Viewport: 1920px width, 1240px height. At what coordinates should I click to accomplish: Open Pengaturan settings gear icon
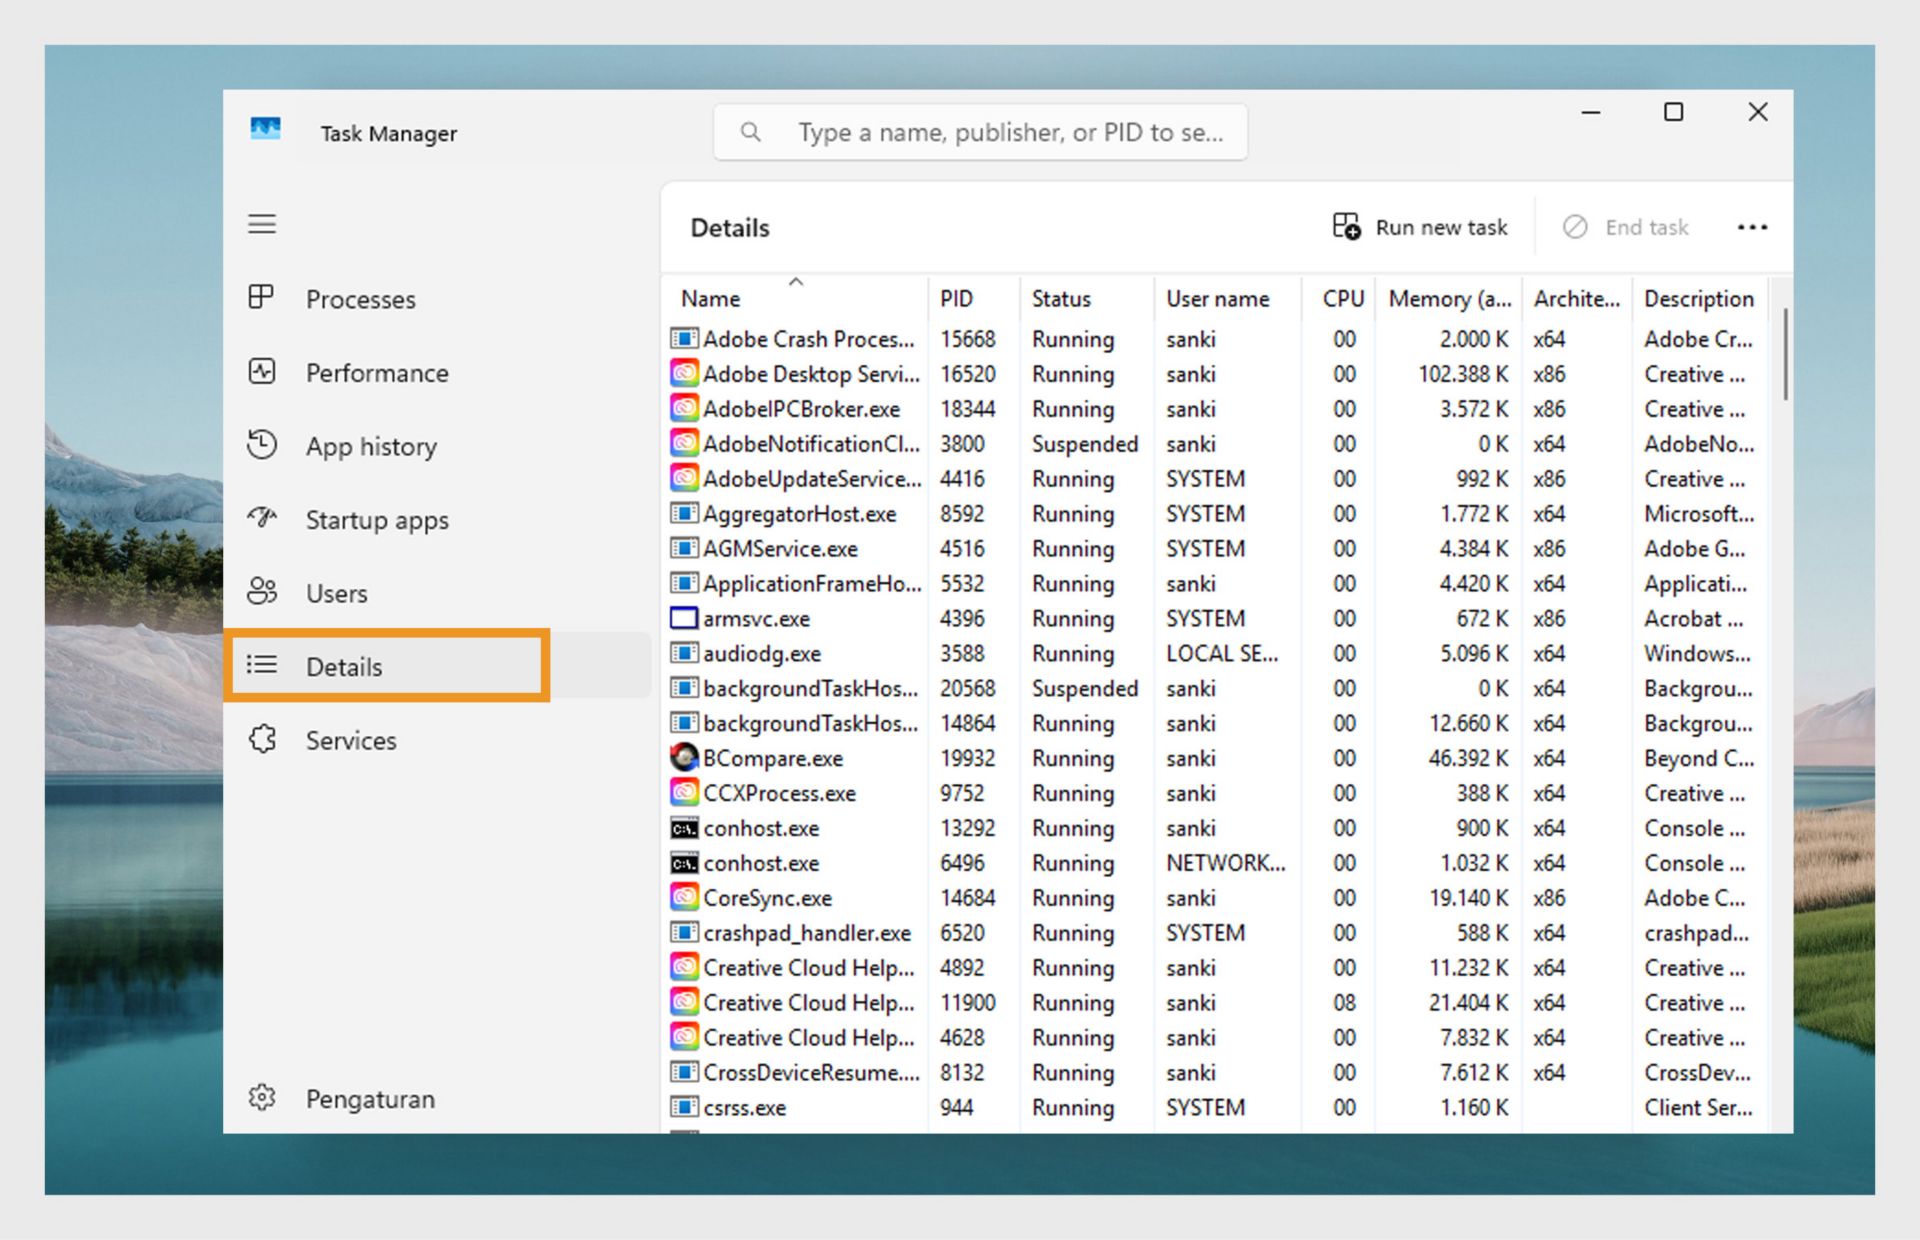coord(262,1098)
